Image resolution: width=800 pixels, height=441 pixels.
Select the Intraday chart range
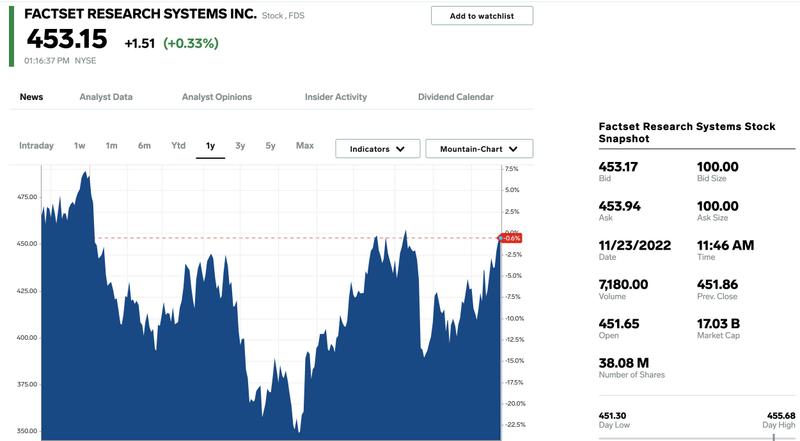click(x=36, y=145)
